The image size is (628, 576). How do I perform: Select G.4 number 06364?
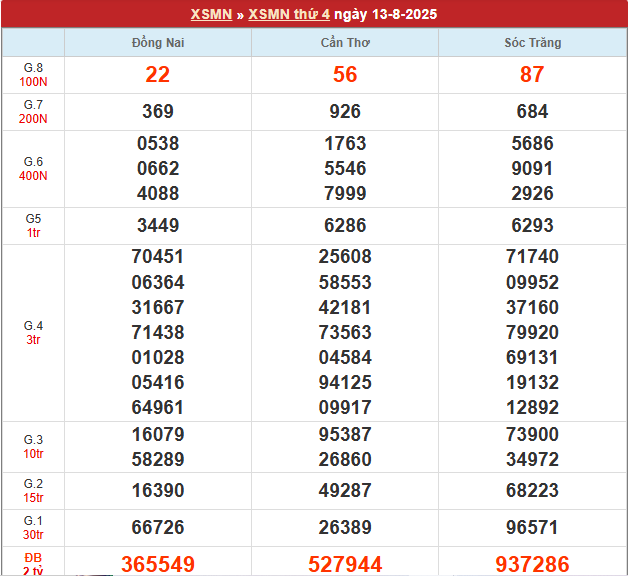[158, 282]
